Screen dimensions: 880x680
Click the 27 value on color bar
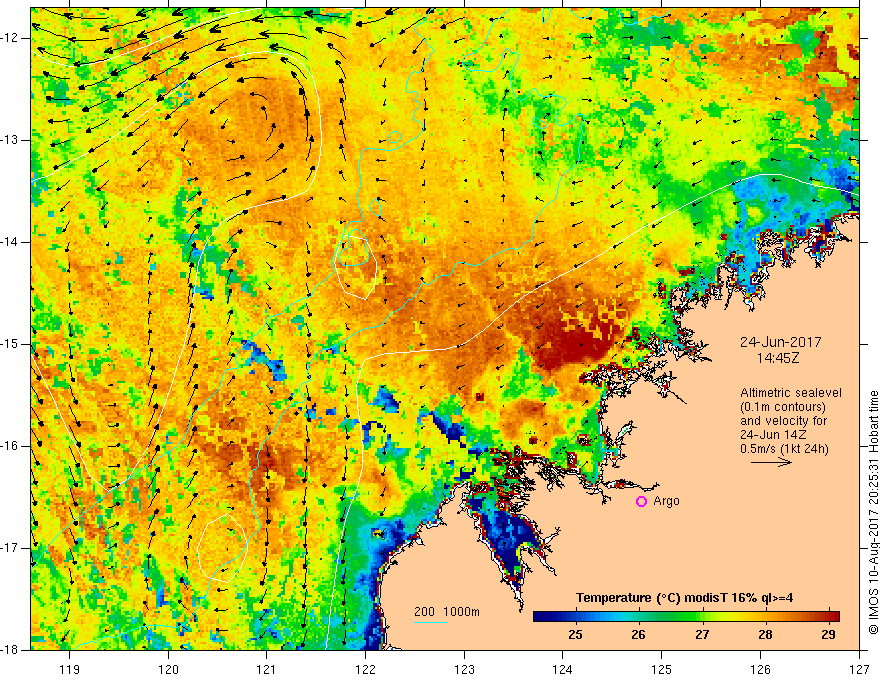click(702, 635)
